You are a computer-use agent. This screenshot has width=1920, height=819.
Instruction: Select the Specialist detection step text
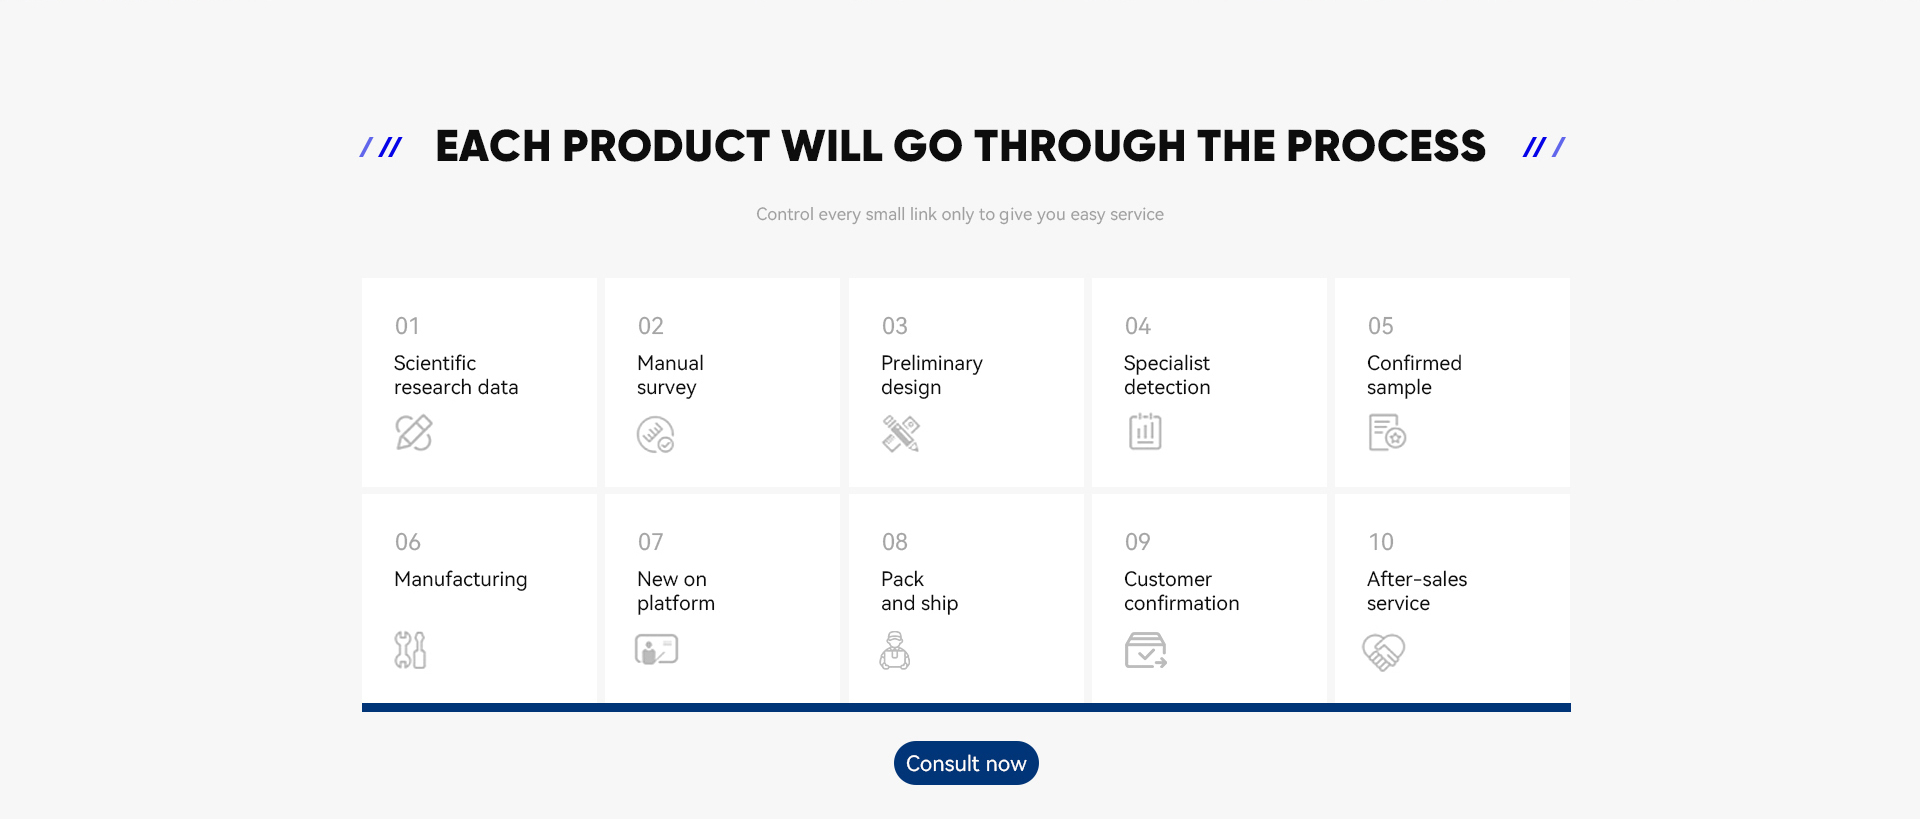point(1167,375)
